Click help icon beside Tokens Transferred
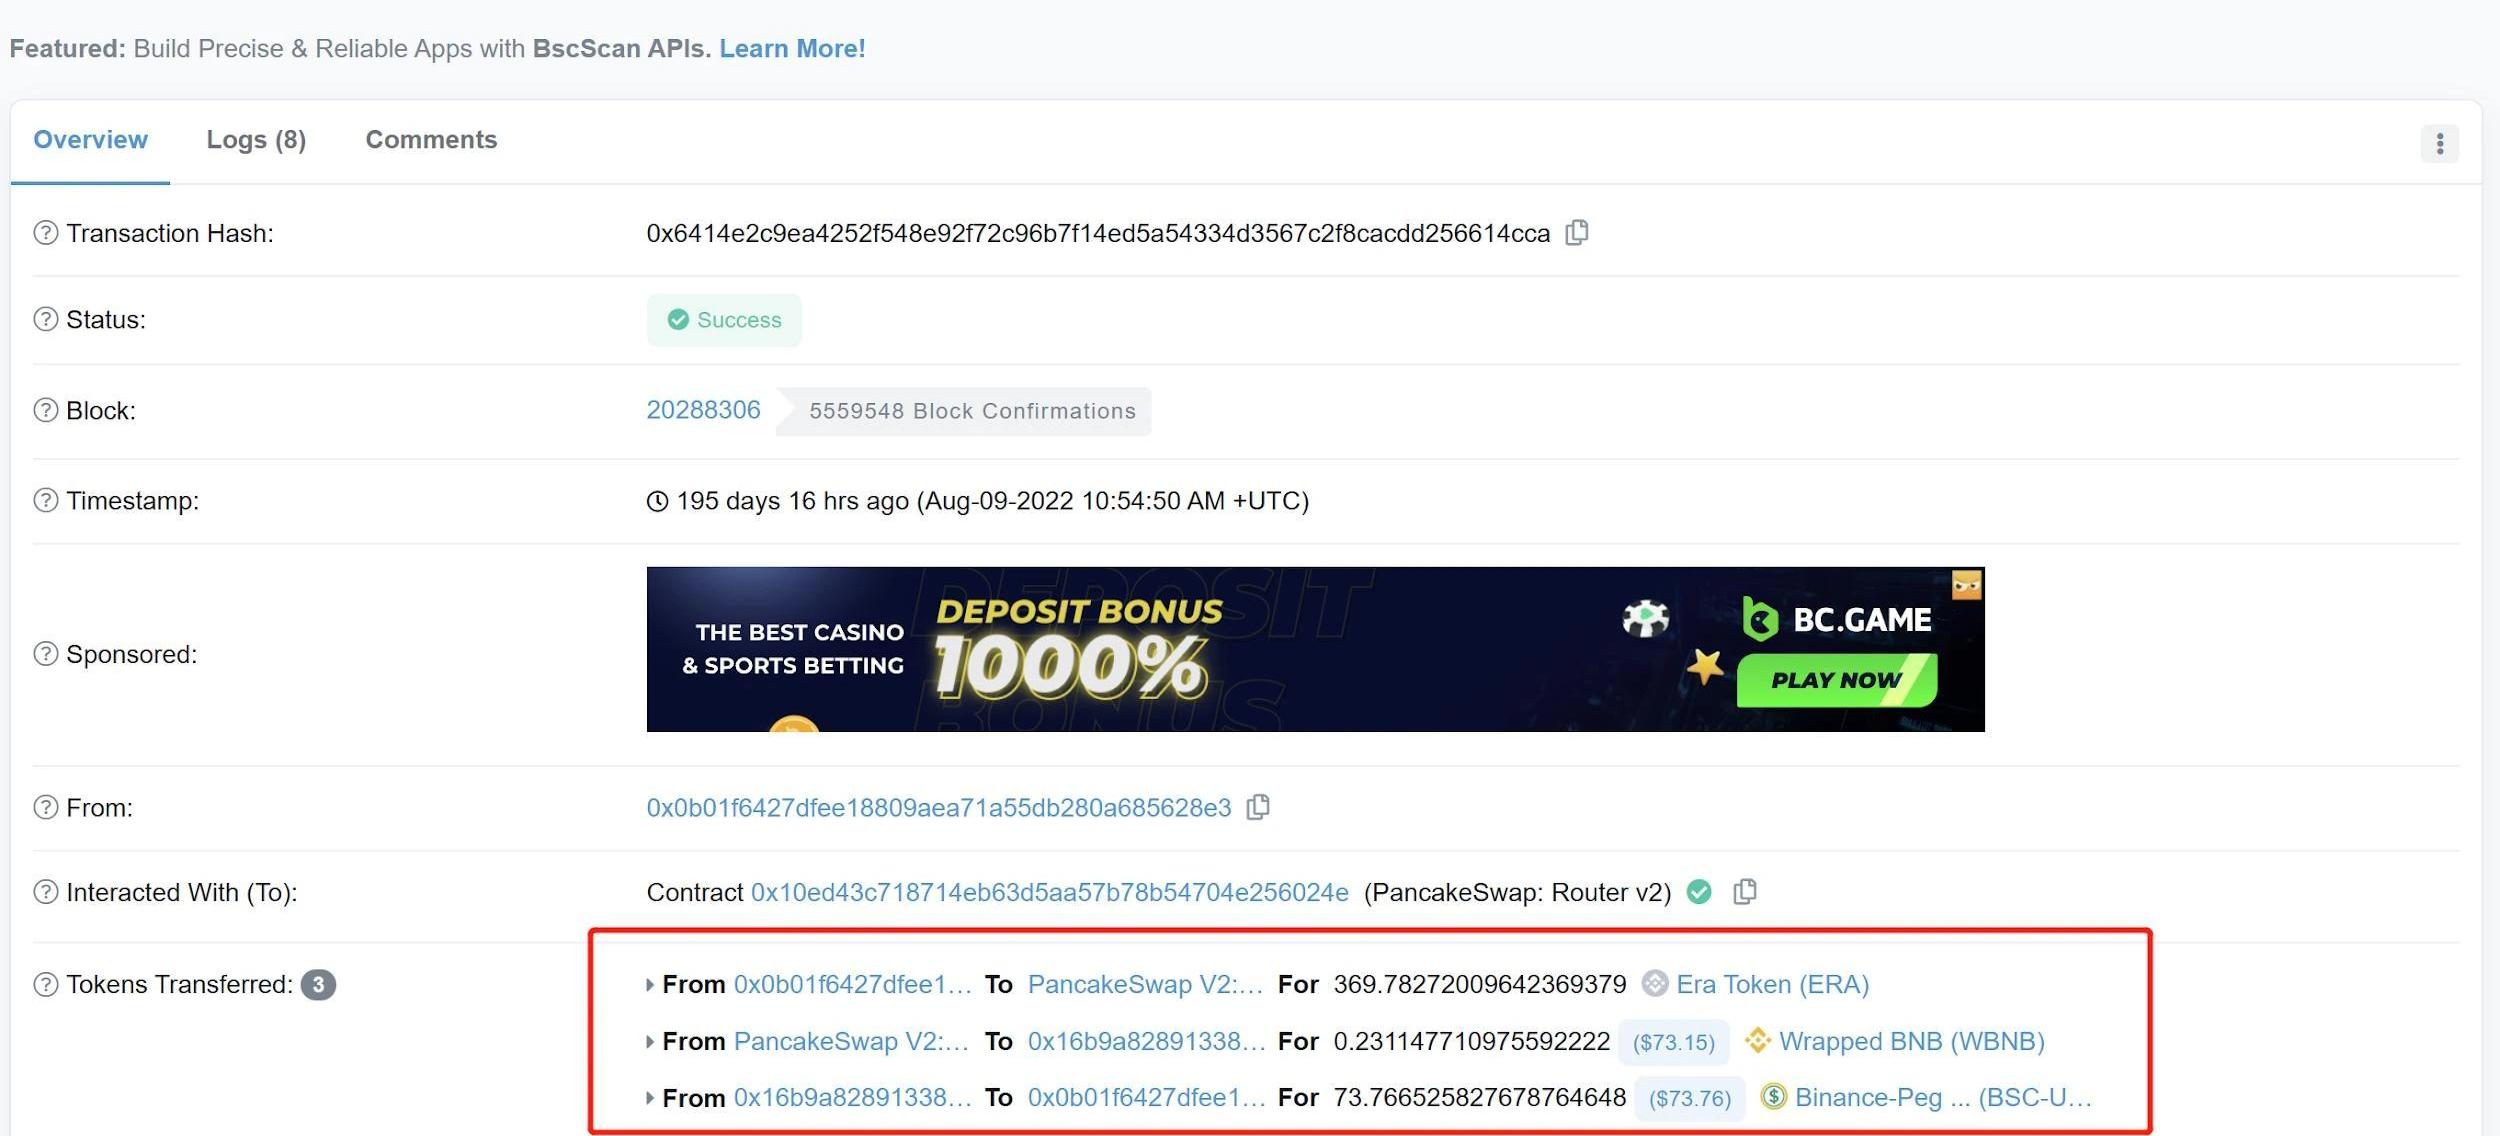2500x1136 pixels. [x=46, y=984]
